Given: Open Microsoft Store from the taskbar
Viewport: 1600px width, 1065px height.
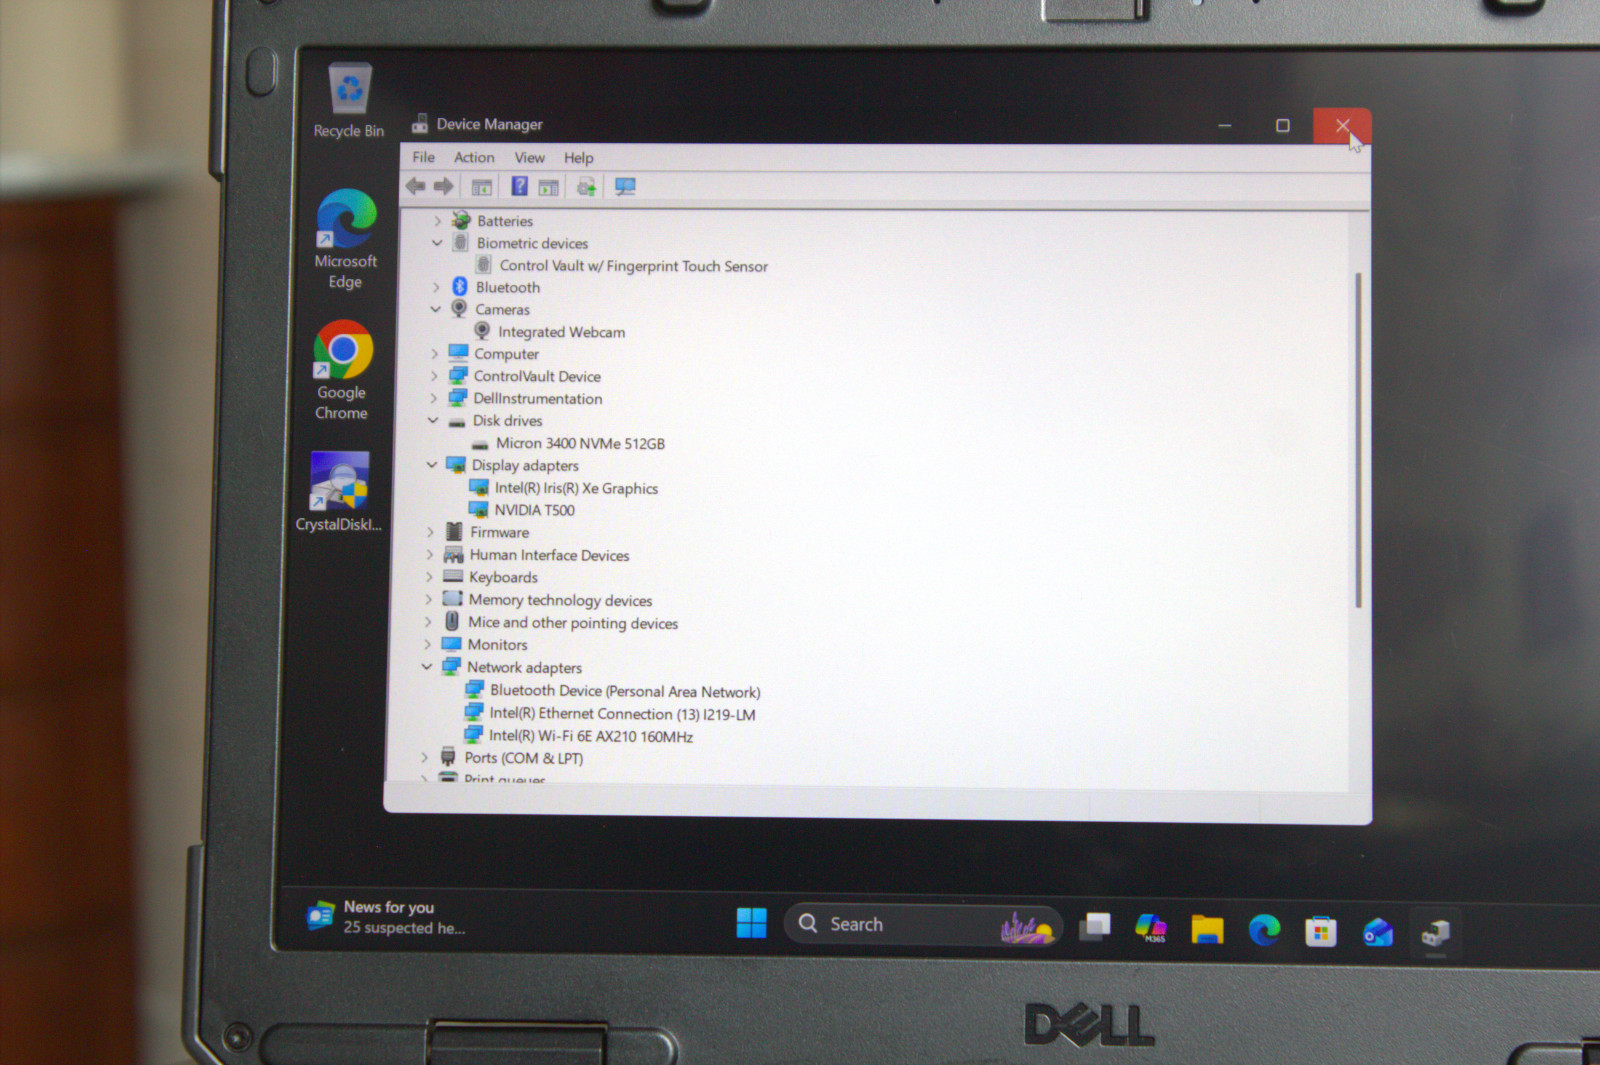Looking at the screenshot, I should (1320, 932).
